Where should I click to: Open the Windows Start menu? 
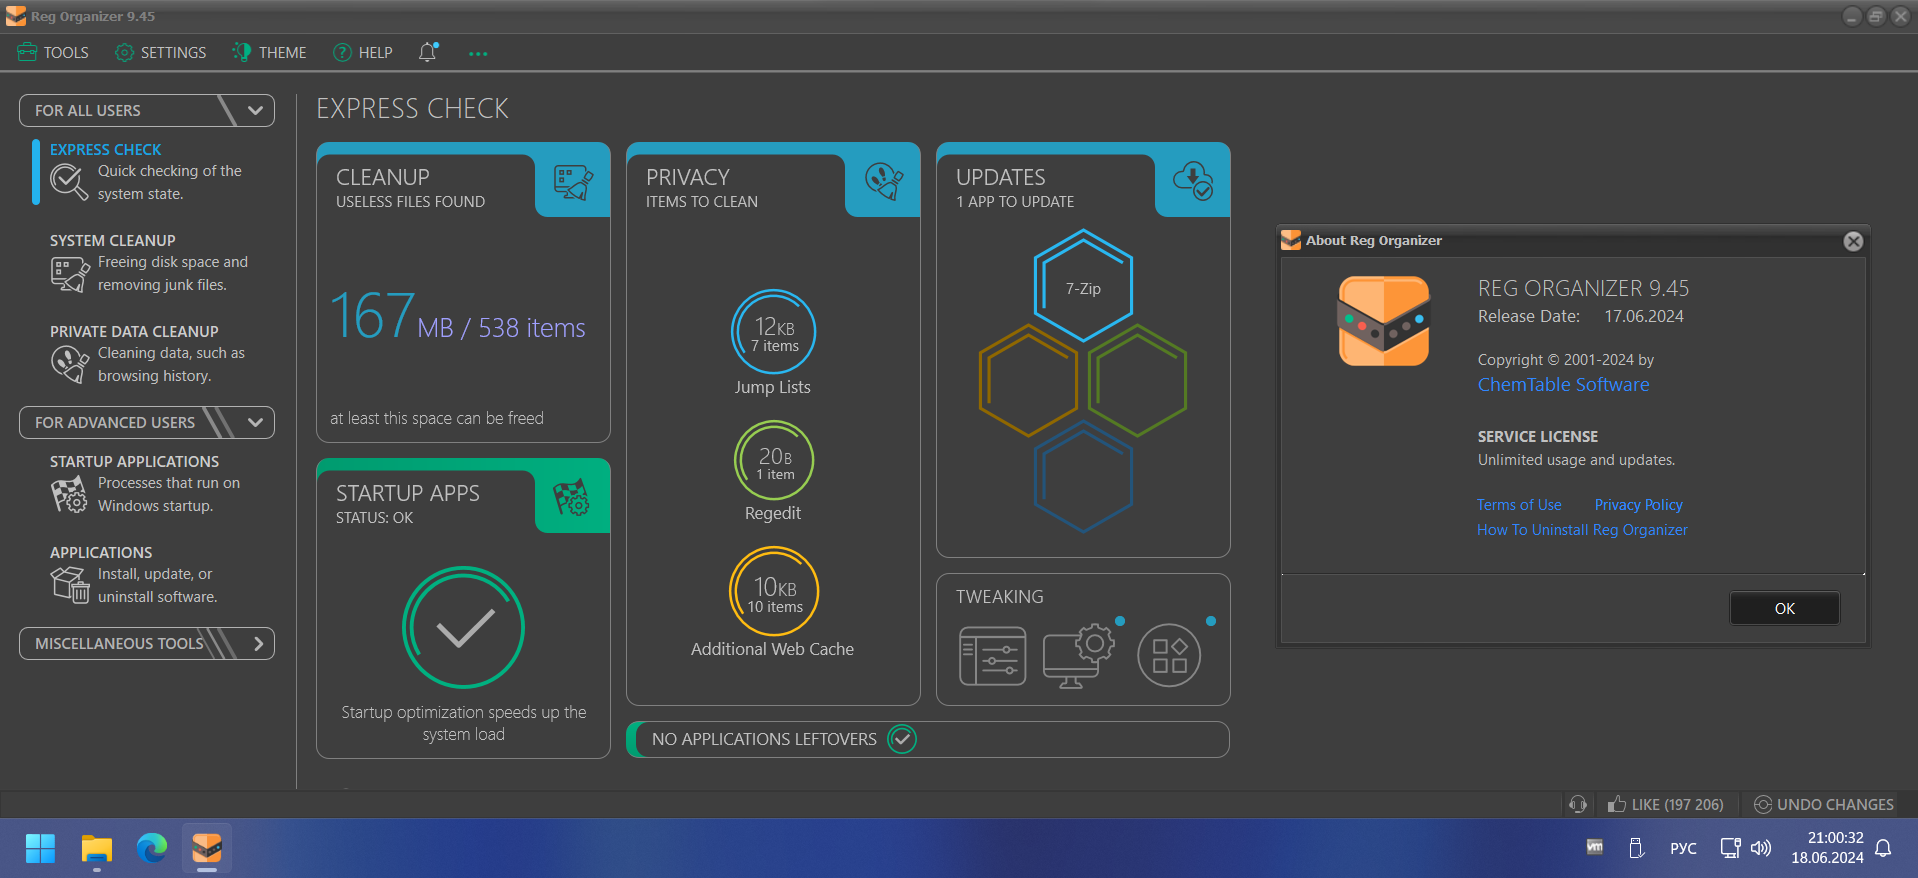40,849
